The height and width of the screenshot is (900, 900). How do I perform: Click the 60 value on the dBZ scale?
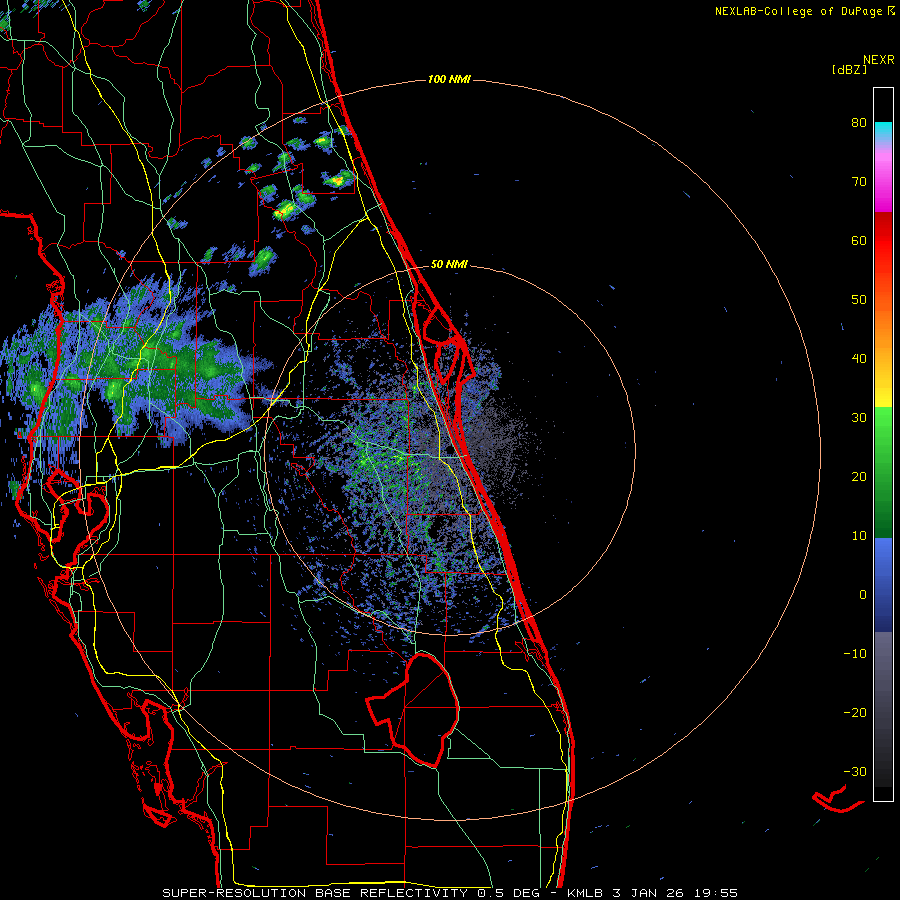[x=859, y=240]
